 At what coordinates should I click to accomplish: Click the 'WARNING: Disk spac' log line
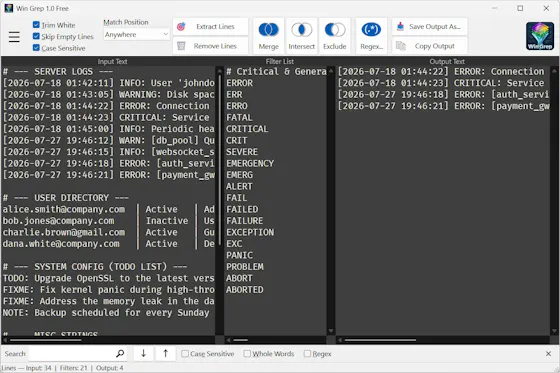coord(108,94)
